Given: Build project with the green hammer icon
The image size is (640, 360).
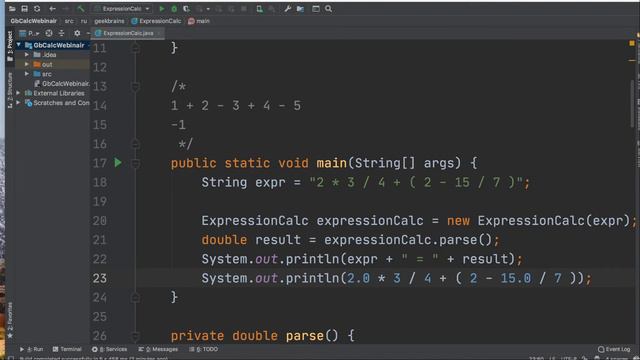Looking at the screenshot, I should coord(80,9).
